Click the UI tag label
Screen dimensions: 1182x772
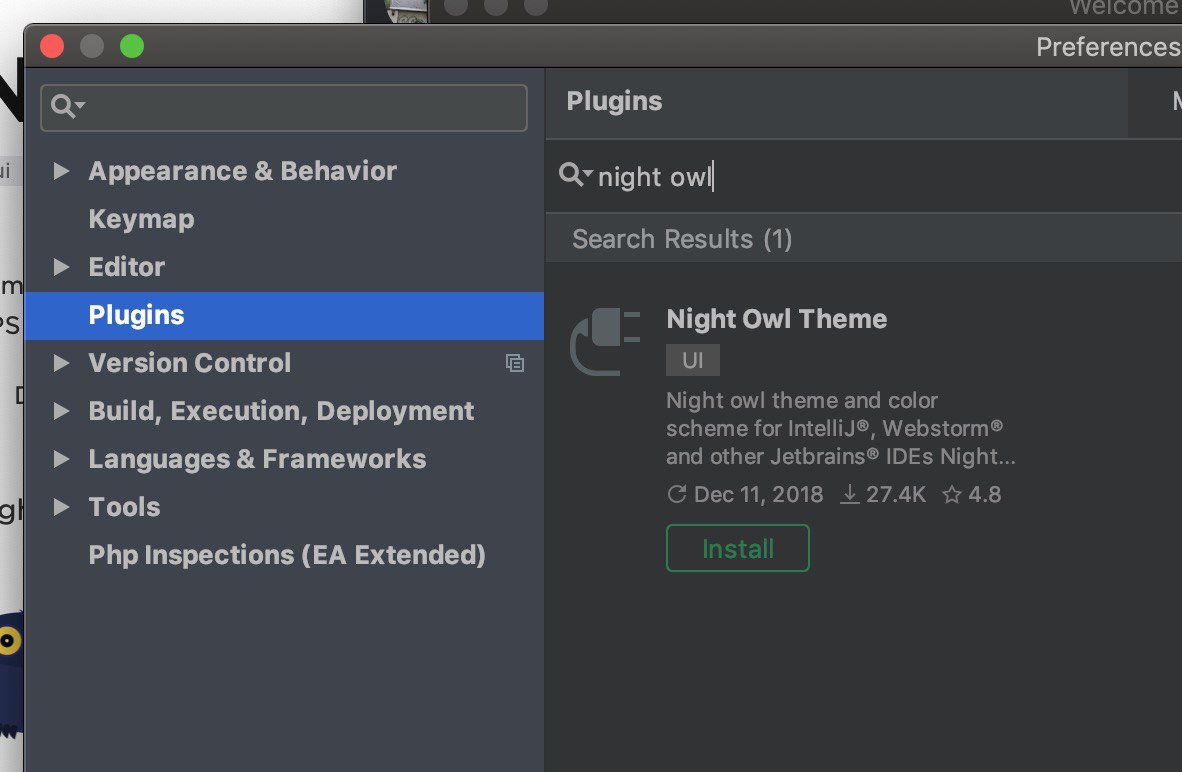pos(693,360)
